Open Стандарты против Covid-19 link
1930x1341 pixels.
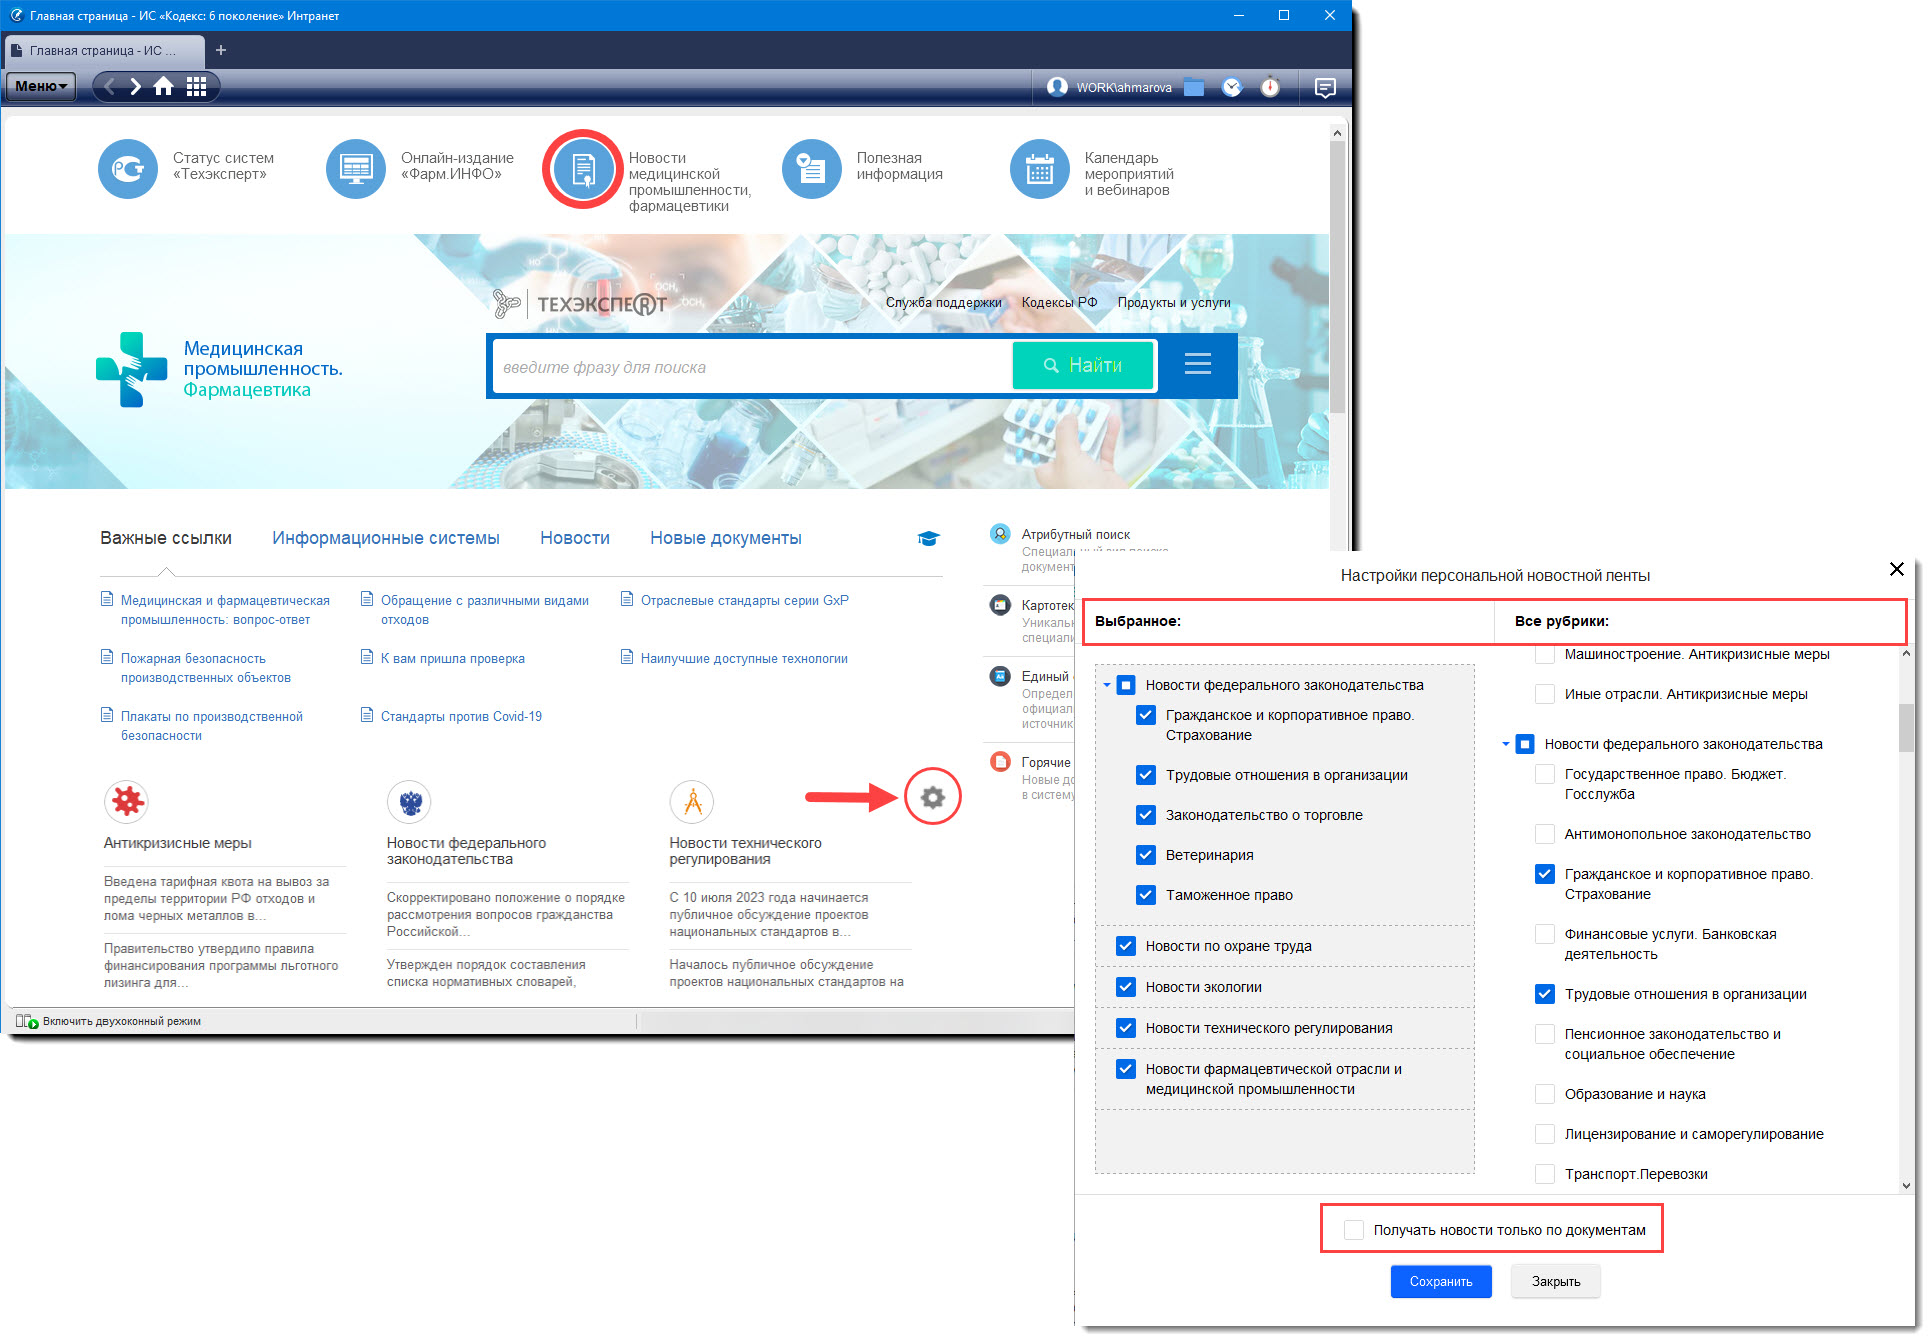pyautogui.click(x=461, y=716)
